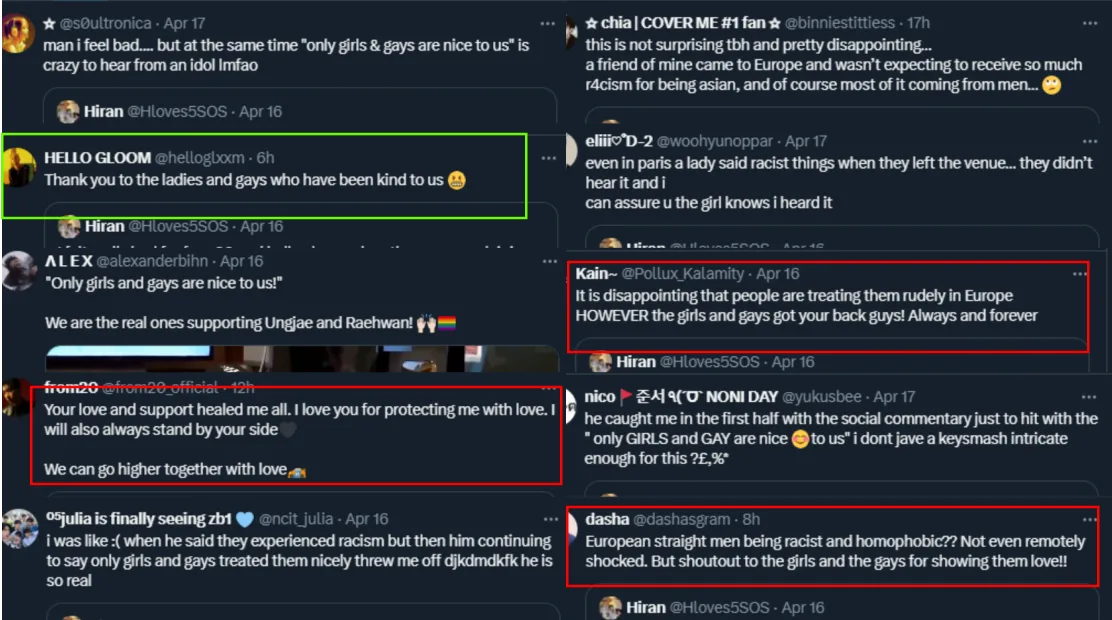Open HELLO GLOOM profile avatar
The height and width of the screenshot is (620, 1112).
point(19,168)
